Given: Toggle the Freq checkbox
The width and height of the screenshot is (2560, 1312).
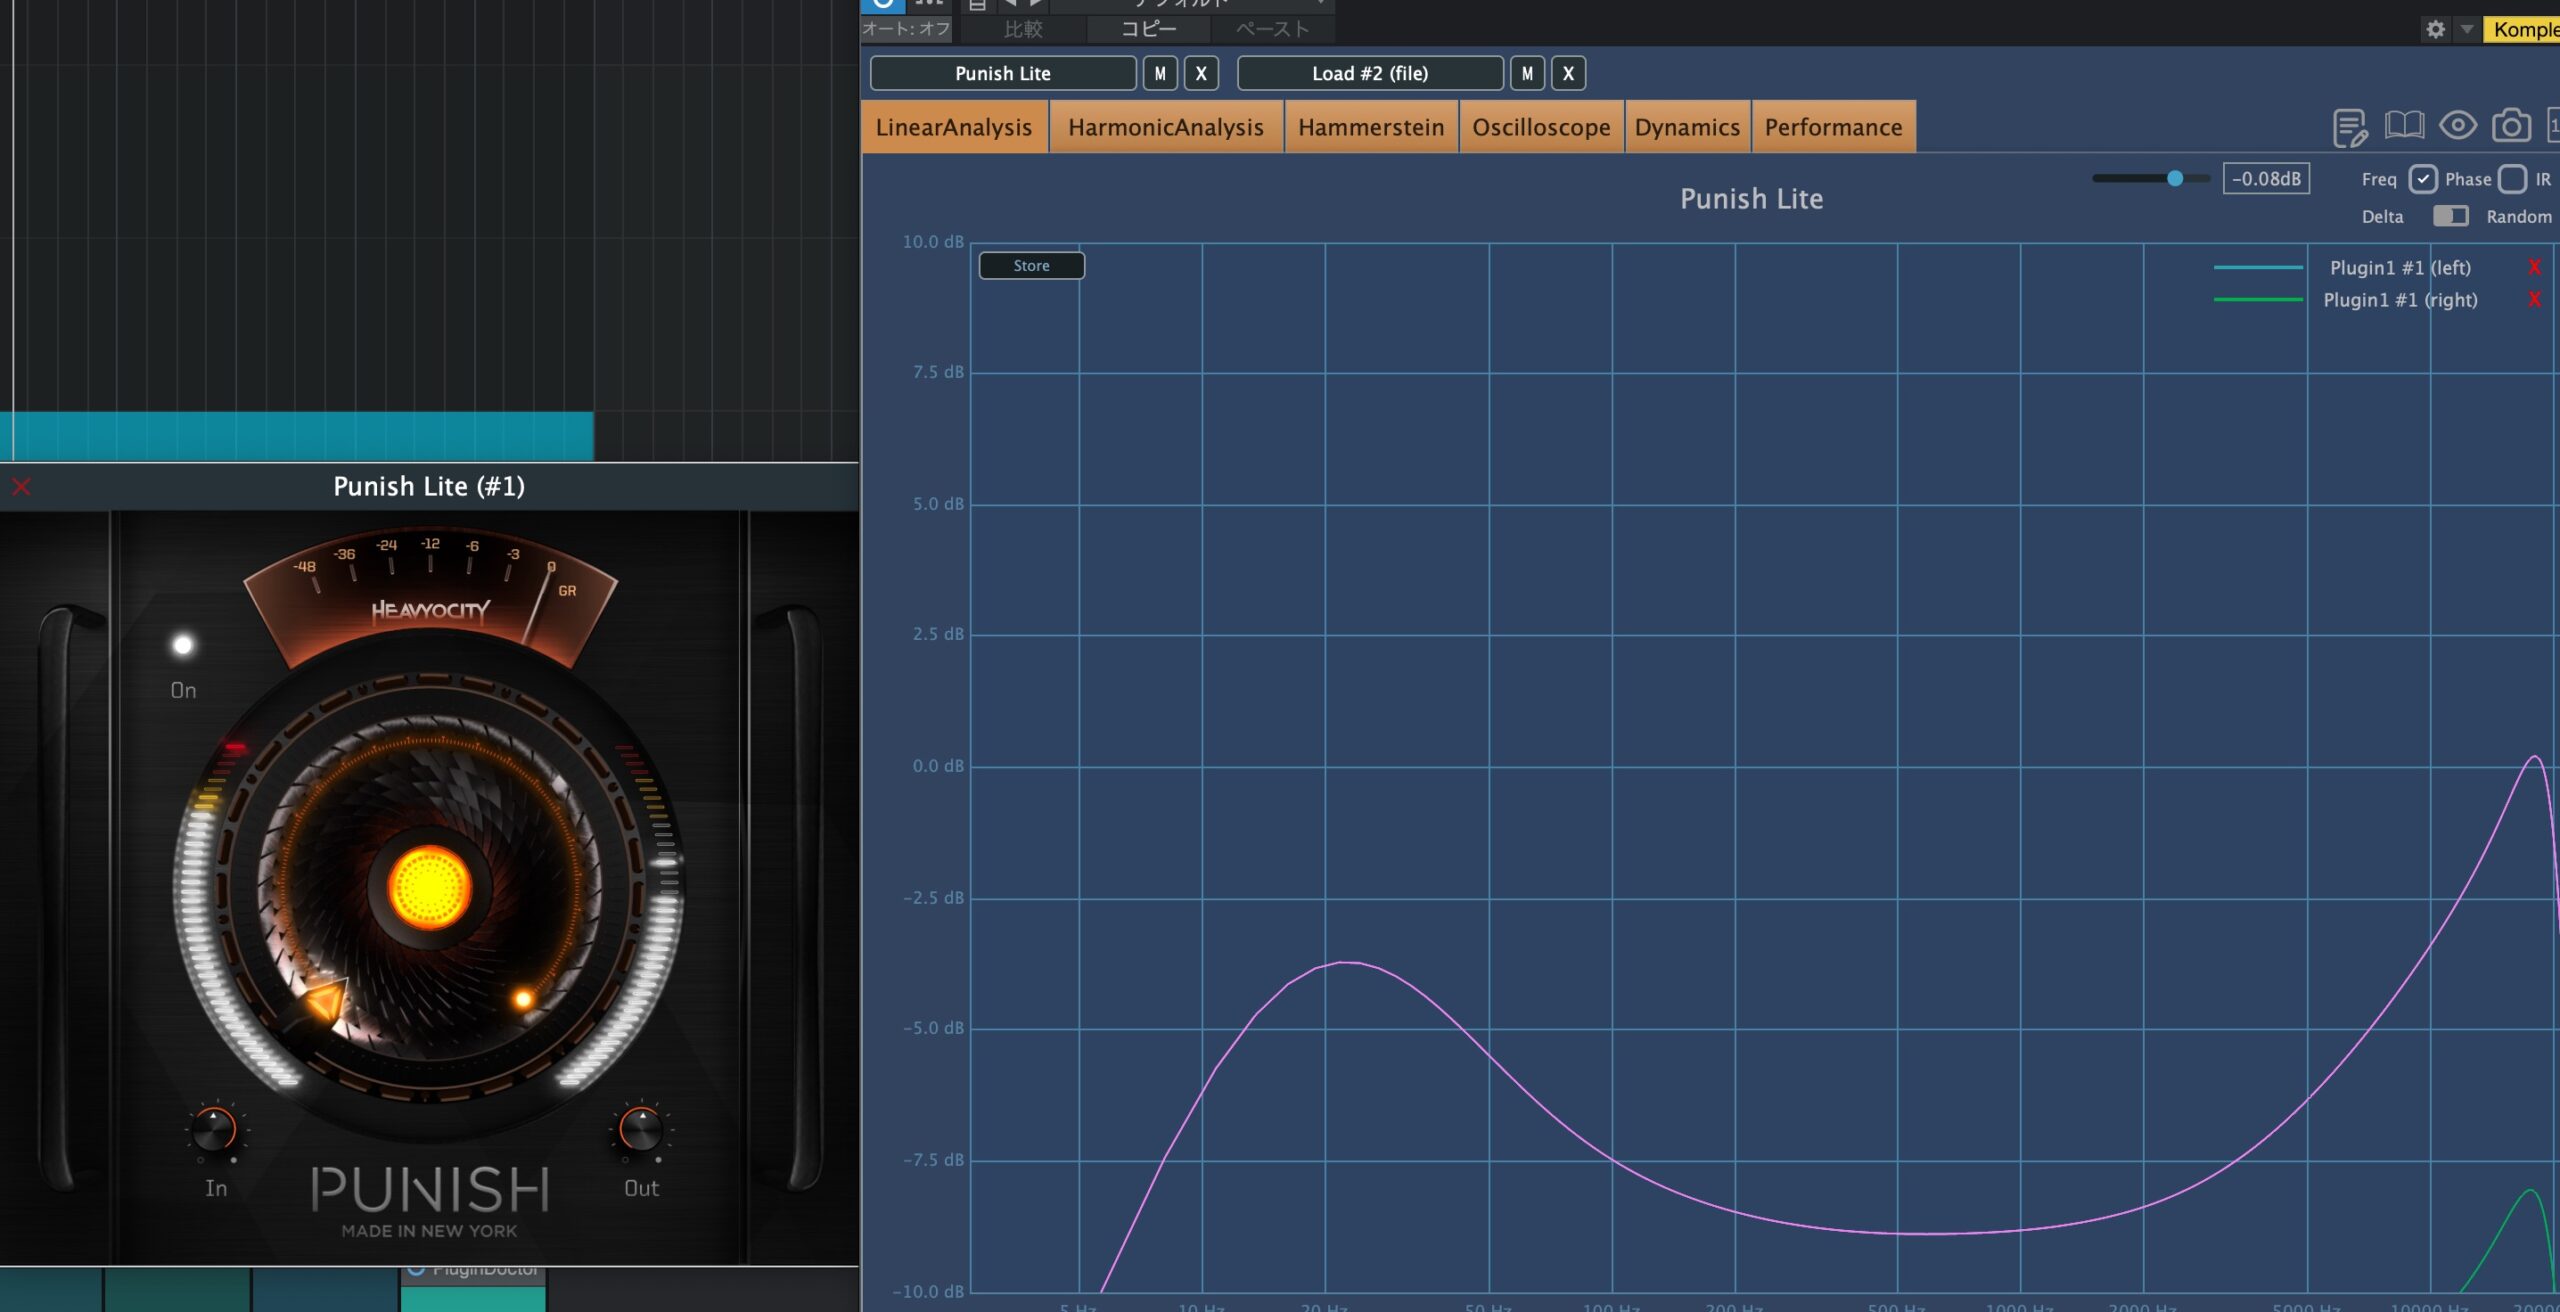Looking at the screenshot, I should click(x=2422, y=179).
